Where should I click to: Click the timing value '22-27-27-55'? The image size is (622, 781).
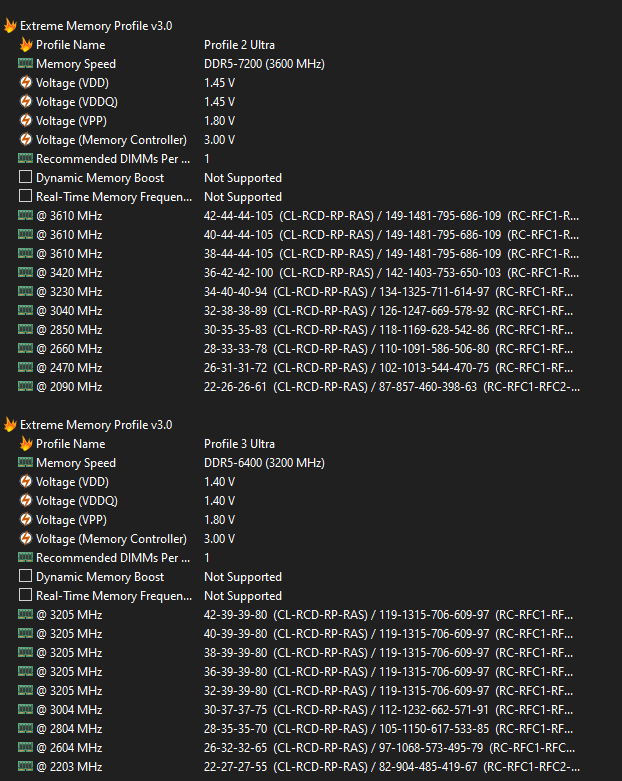pos(236,766)
